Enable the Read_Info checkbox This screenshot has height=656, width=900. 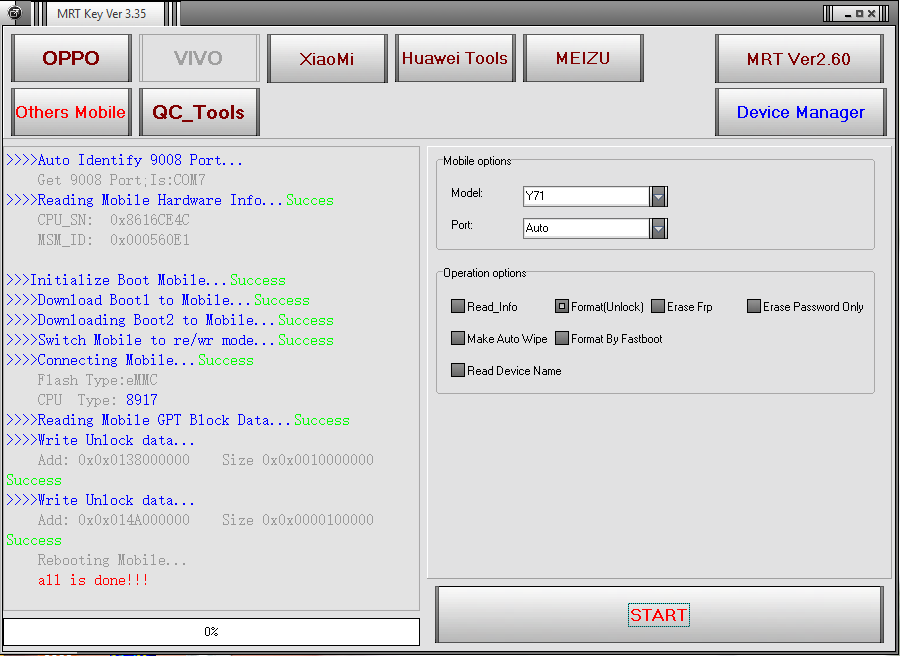pos(457,306)
